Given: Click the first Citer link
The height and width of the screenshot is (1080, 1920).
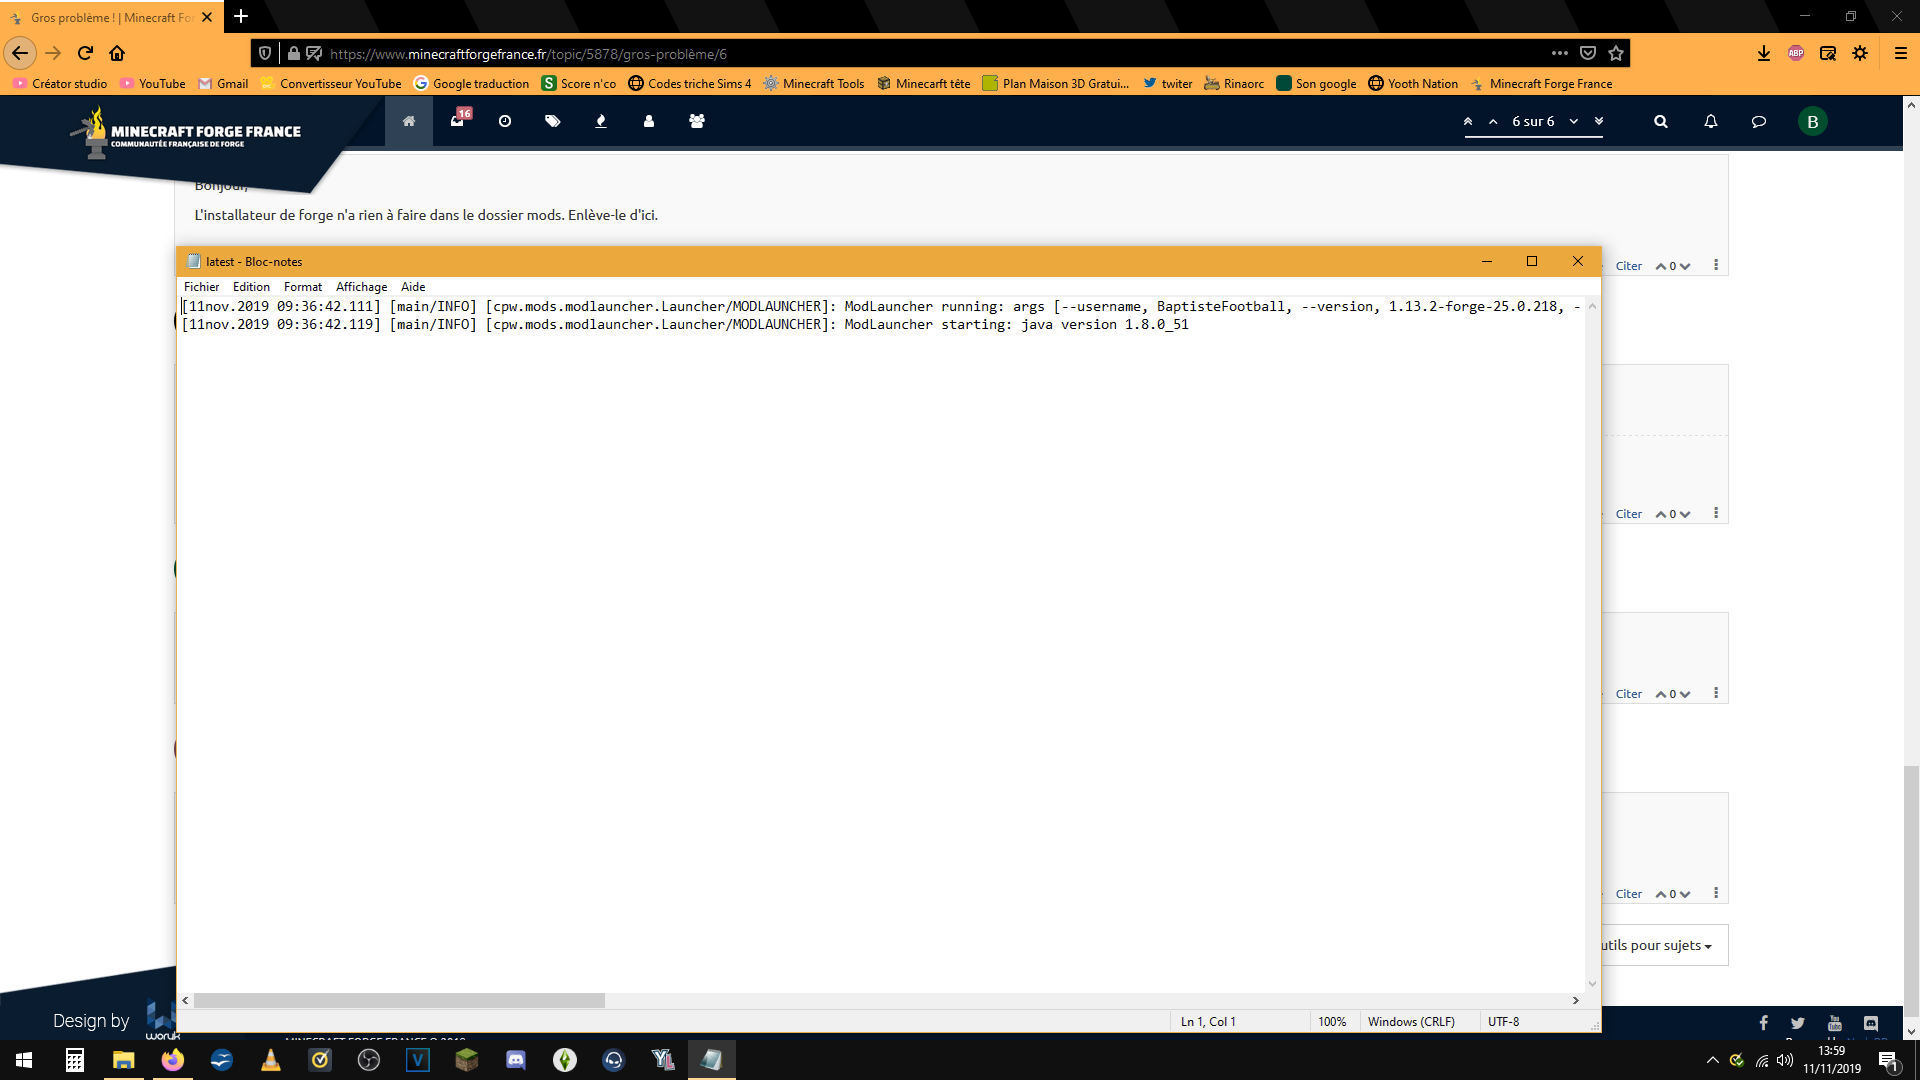Looking at the screenshot, I should pyautogui.click(x=1628, y=266).
